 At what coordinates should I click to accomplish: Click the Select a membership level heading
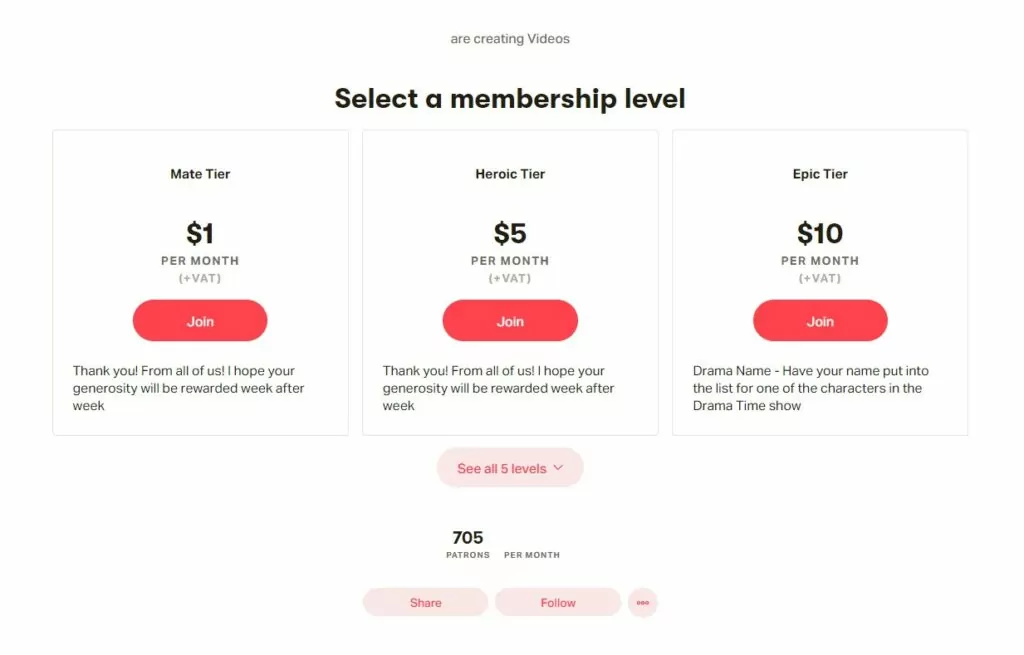[x=510, y=99]
